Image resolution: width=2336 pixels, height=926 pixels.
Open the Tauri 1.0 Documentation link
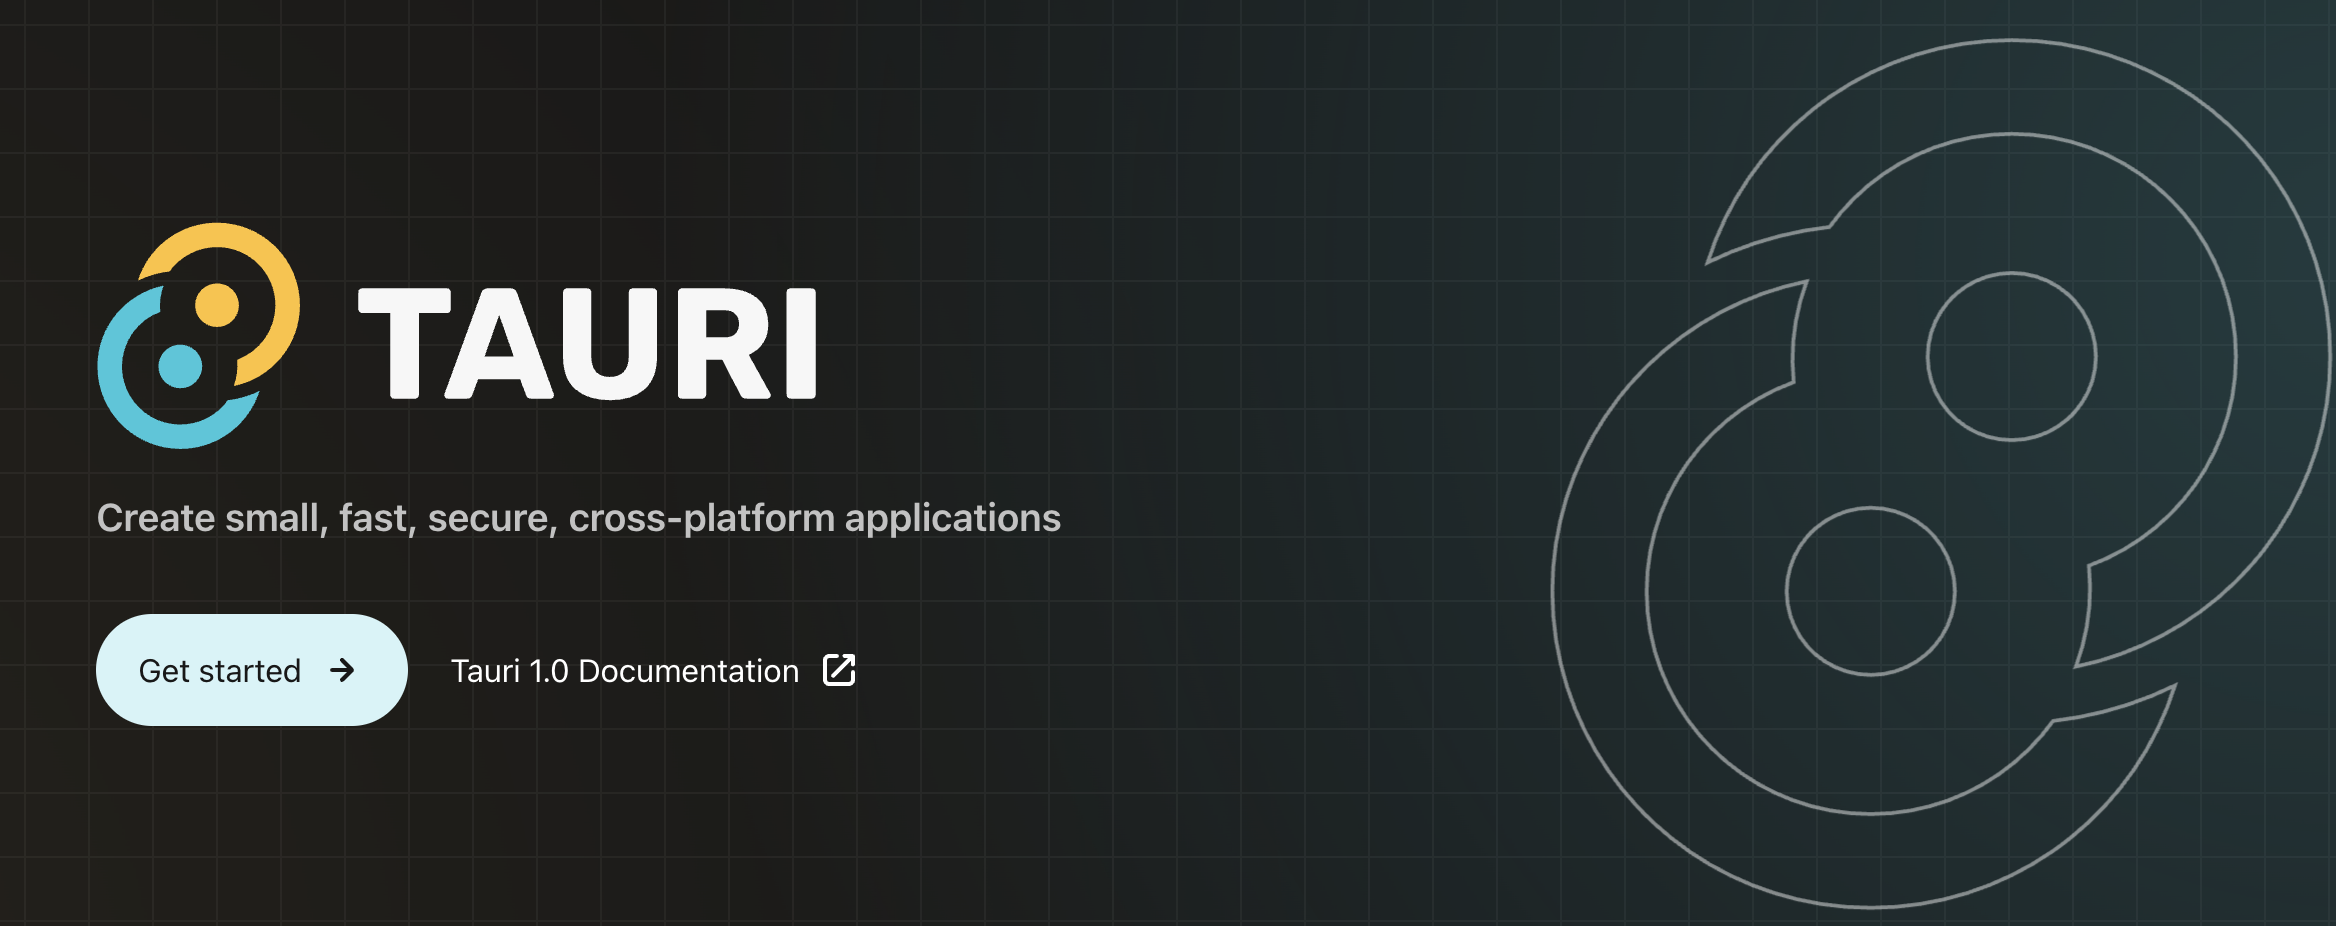click(653, 670)
